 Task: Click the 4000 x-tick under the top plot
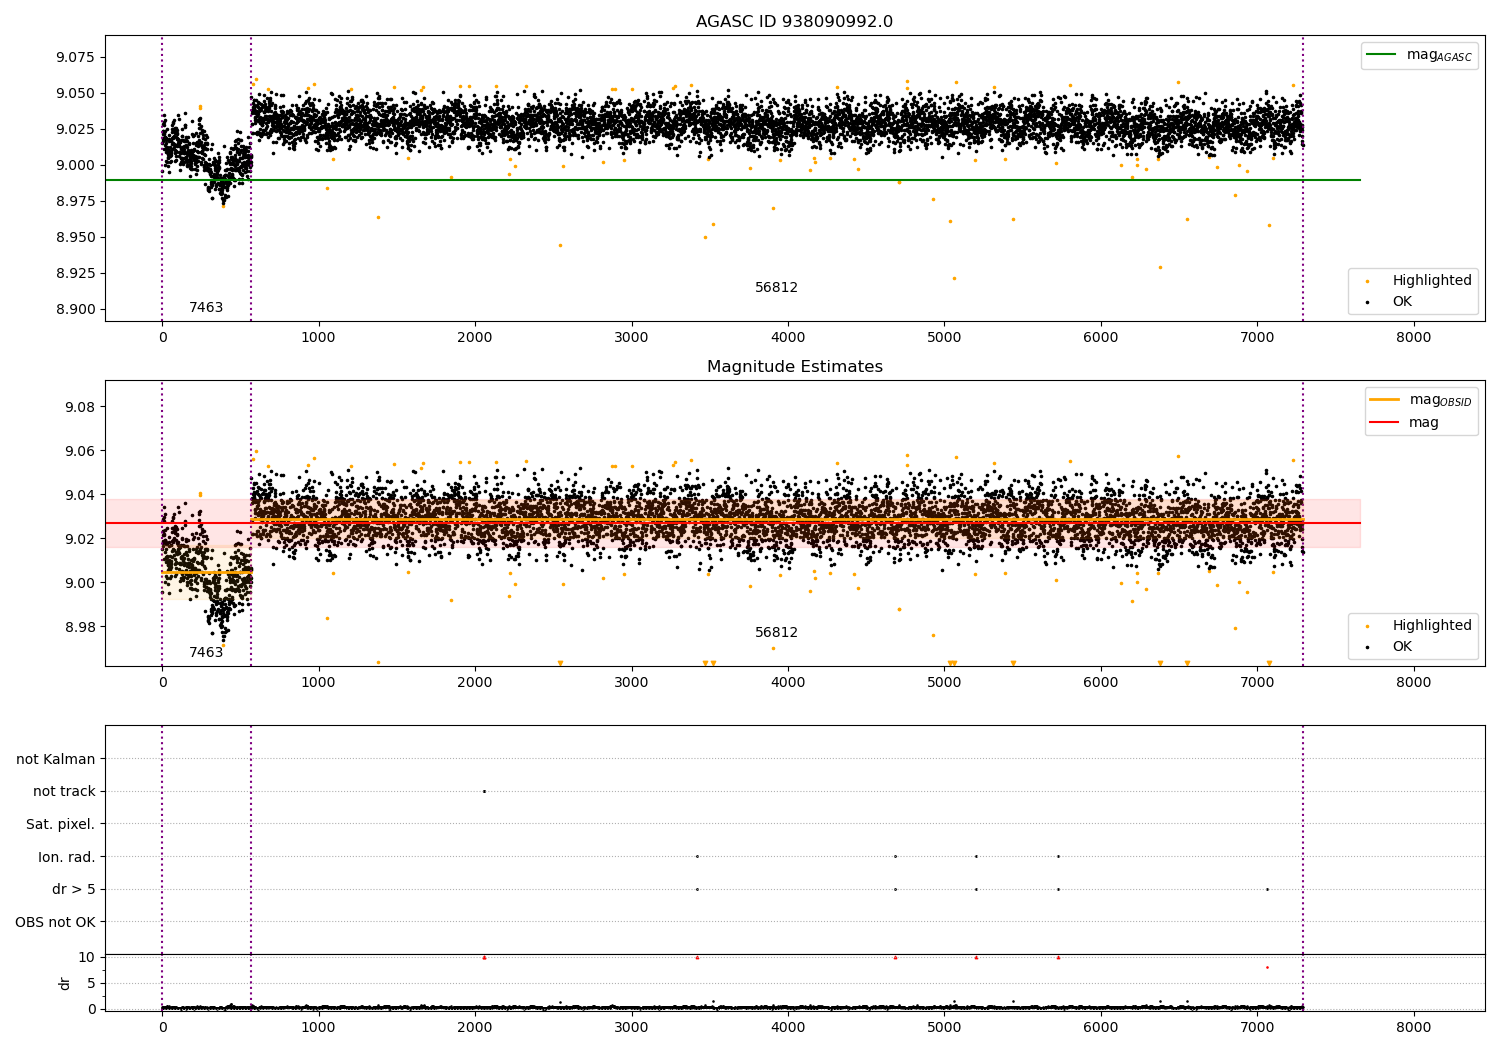pyautogui.click(x=788, y=338)
